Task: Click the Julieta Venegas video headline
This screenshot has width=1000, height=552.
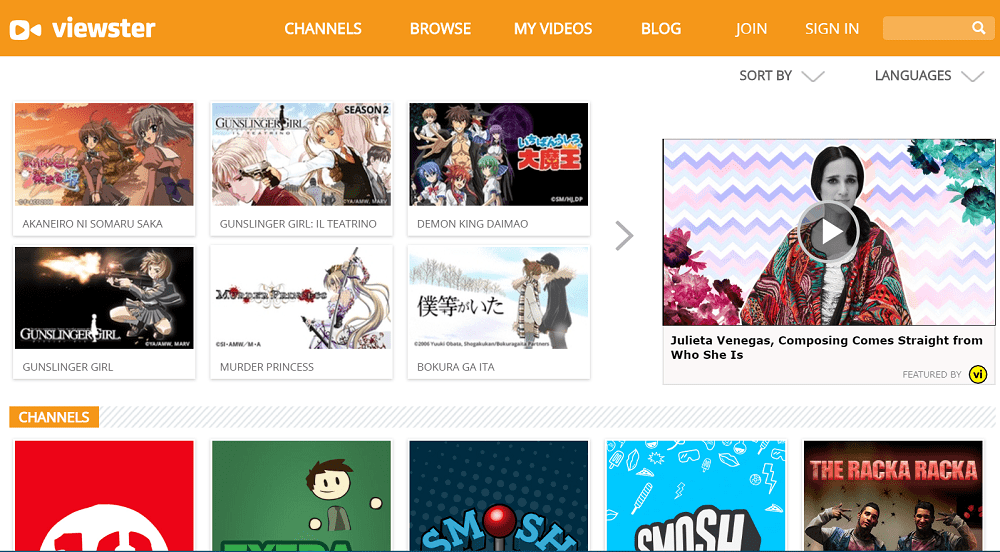Action: [826, 347]
